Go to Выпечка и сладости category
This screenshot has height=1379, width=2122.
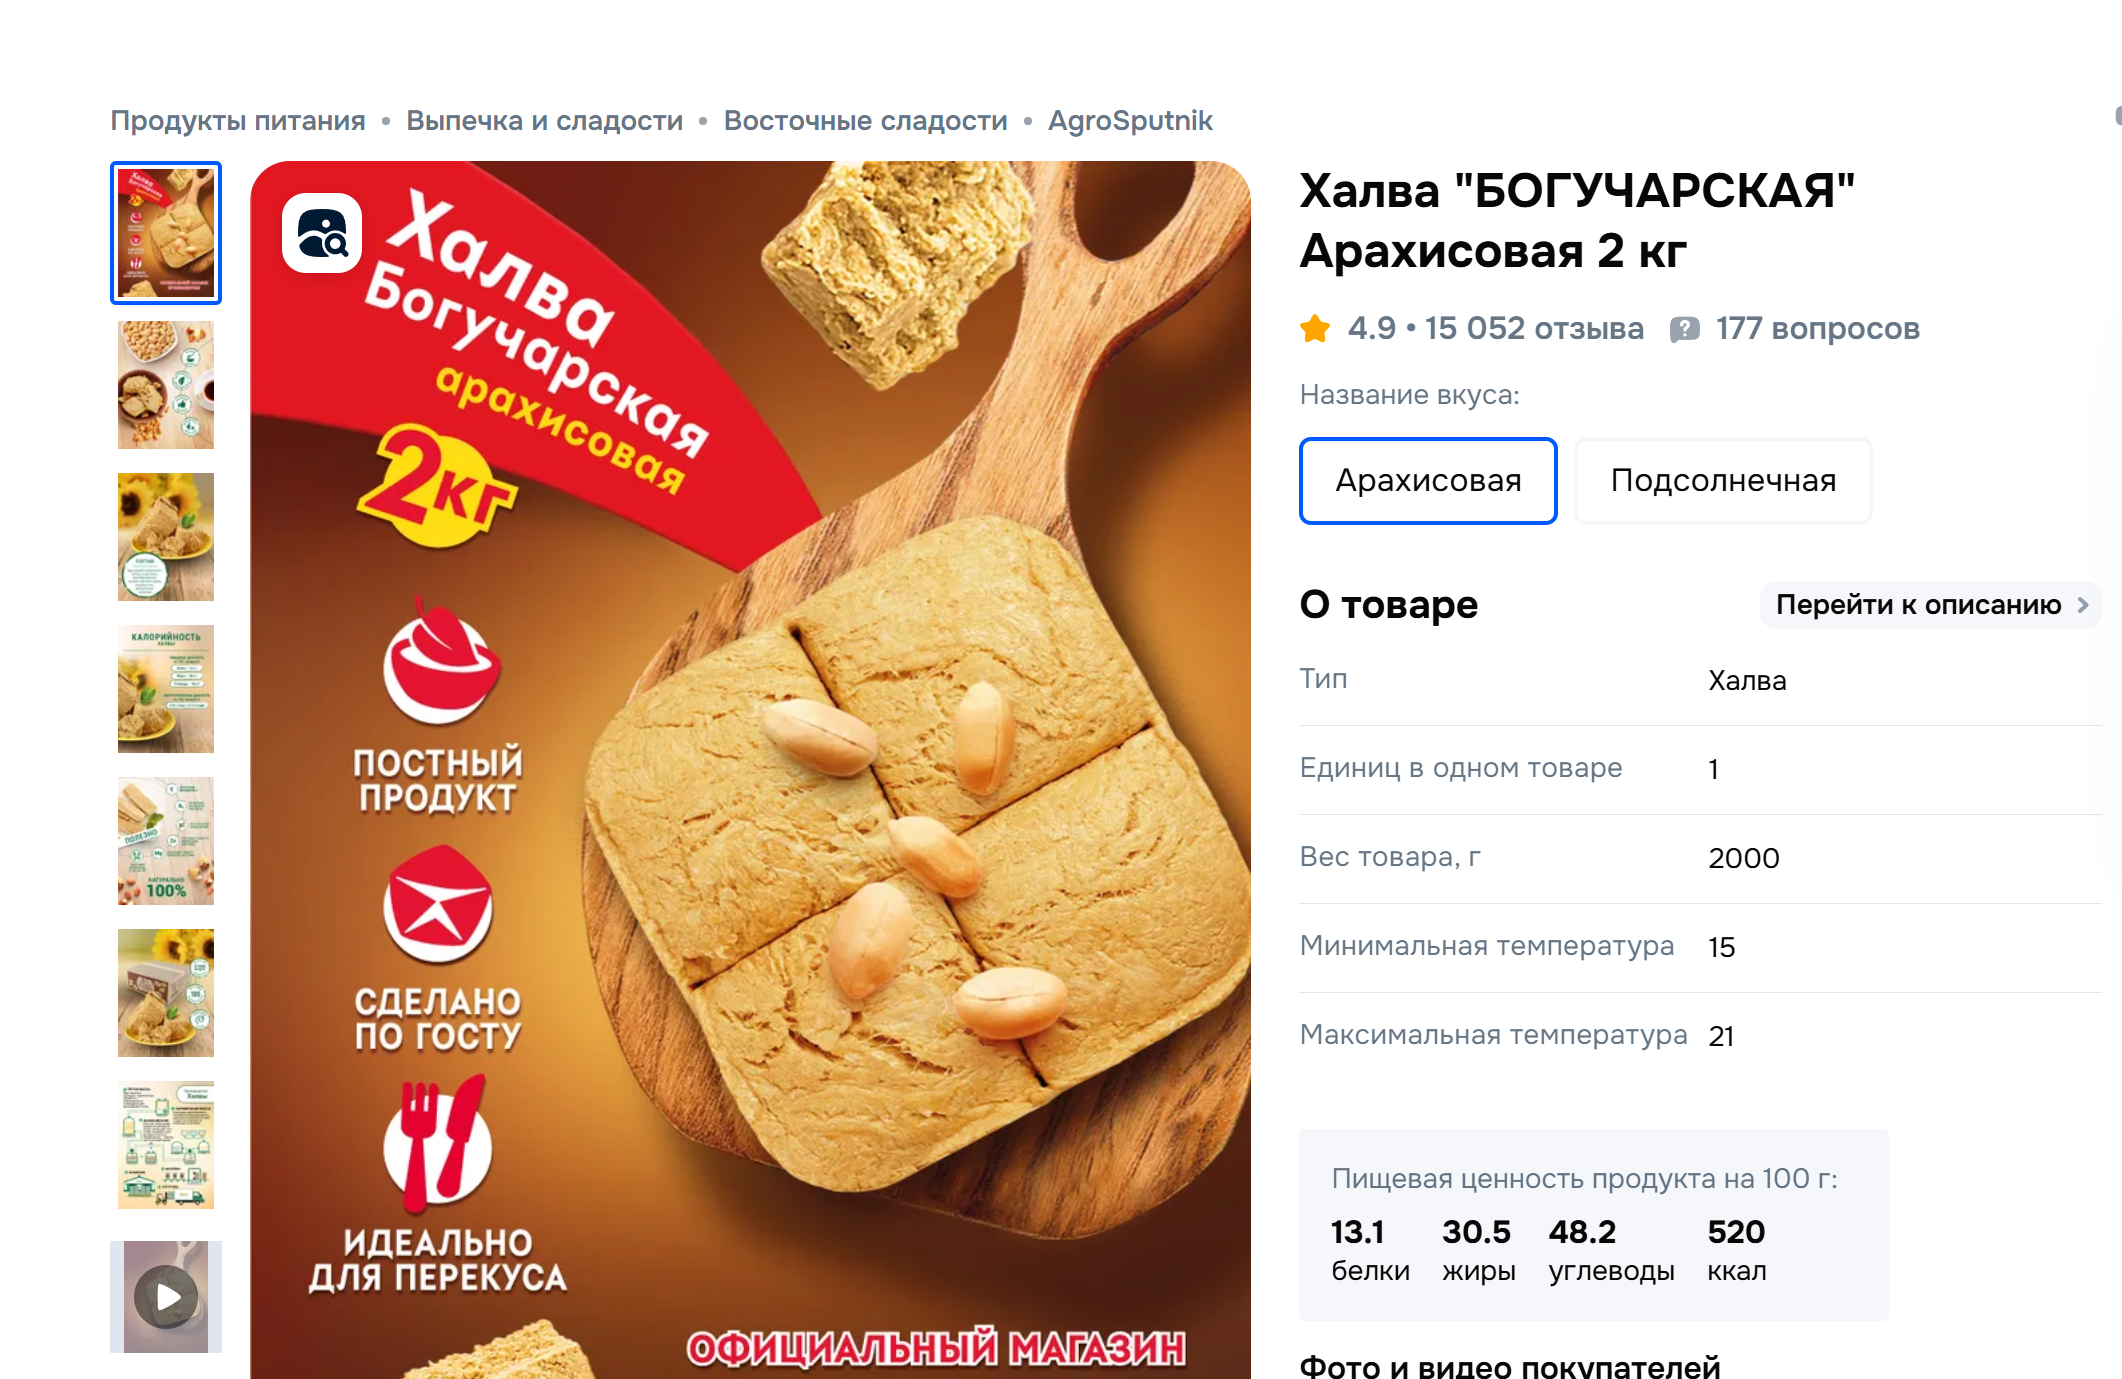click(544, 121)
